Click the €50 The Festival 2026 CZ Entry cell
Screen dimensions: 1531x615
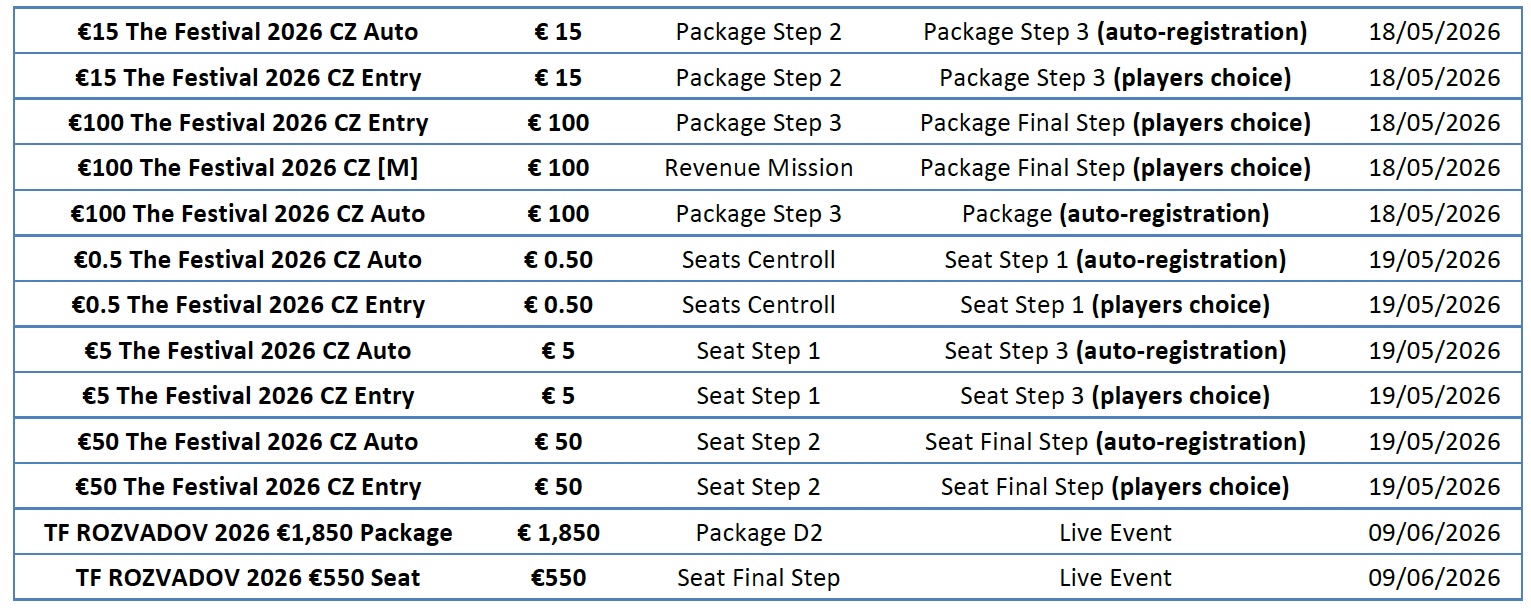(x=248, y=487)
